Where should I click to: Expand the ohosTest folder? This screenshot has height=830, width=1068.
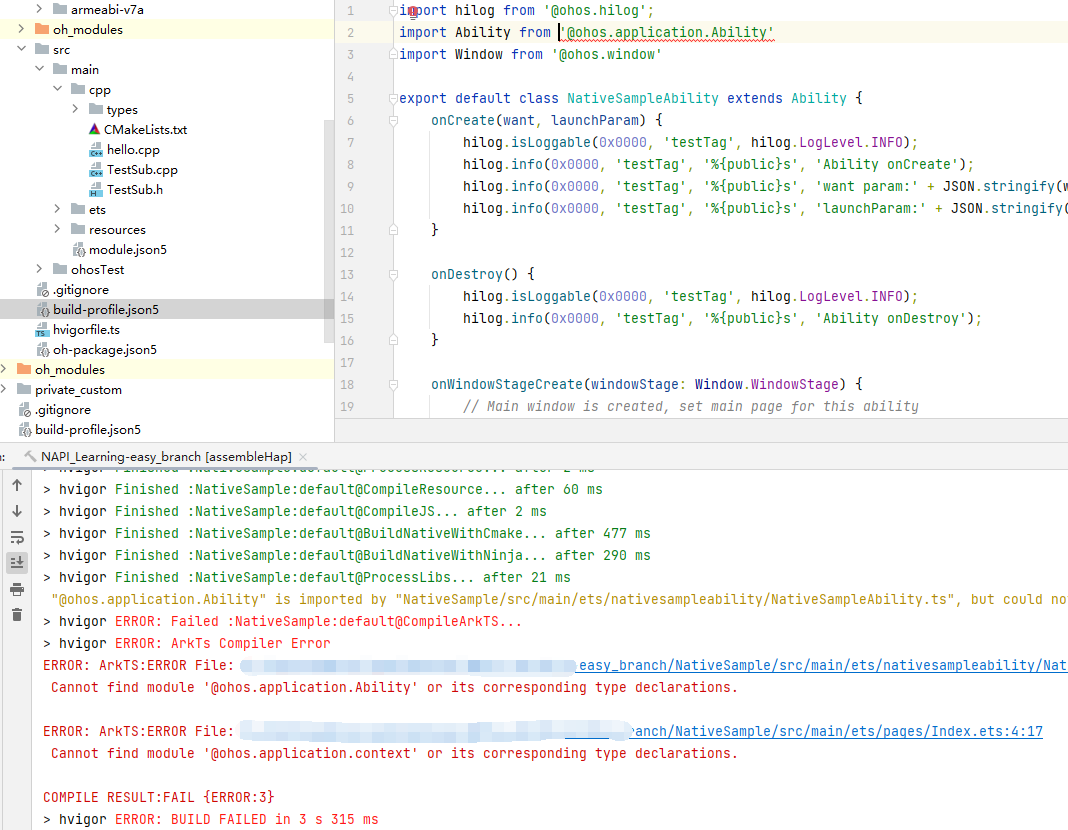point(39,269)
